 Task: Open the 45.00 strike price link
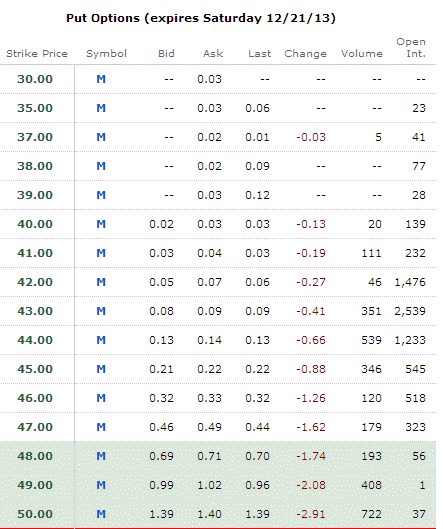35,369
